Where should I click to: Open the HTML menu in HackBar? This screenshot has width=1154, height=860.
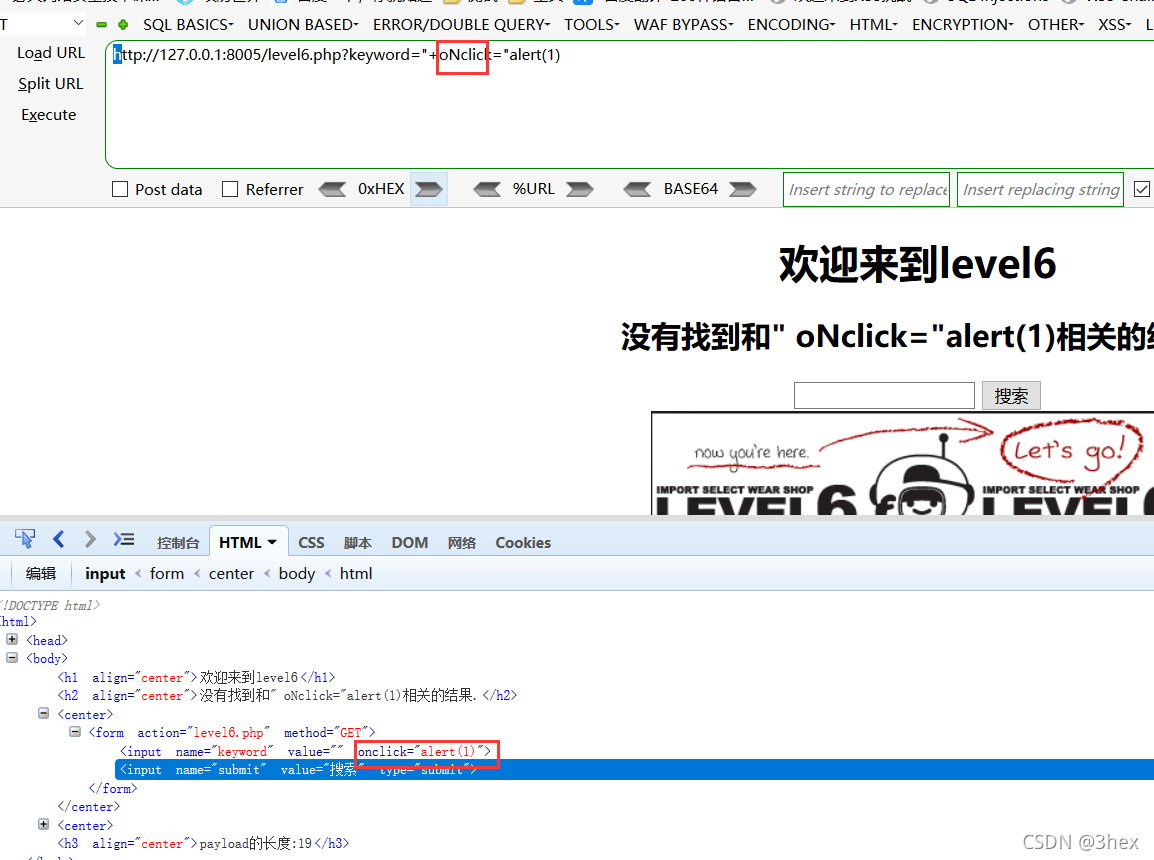pyautogui.click(x=874, y=25)
